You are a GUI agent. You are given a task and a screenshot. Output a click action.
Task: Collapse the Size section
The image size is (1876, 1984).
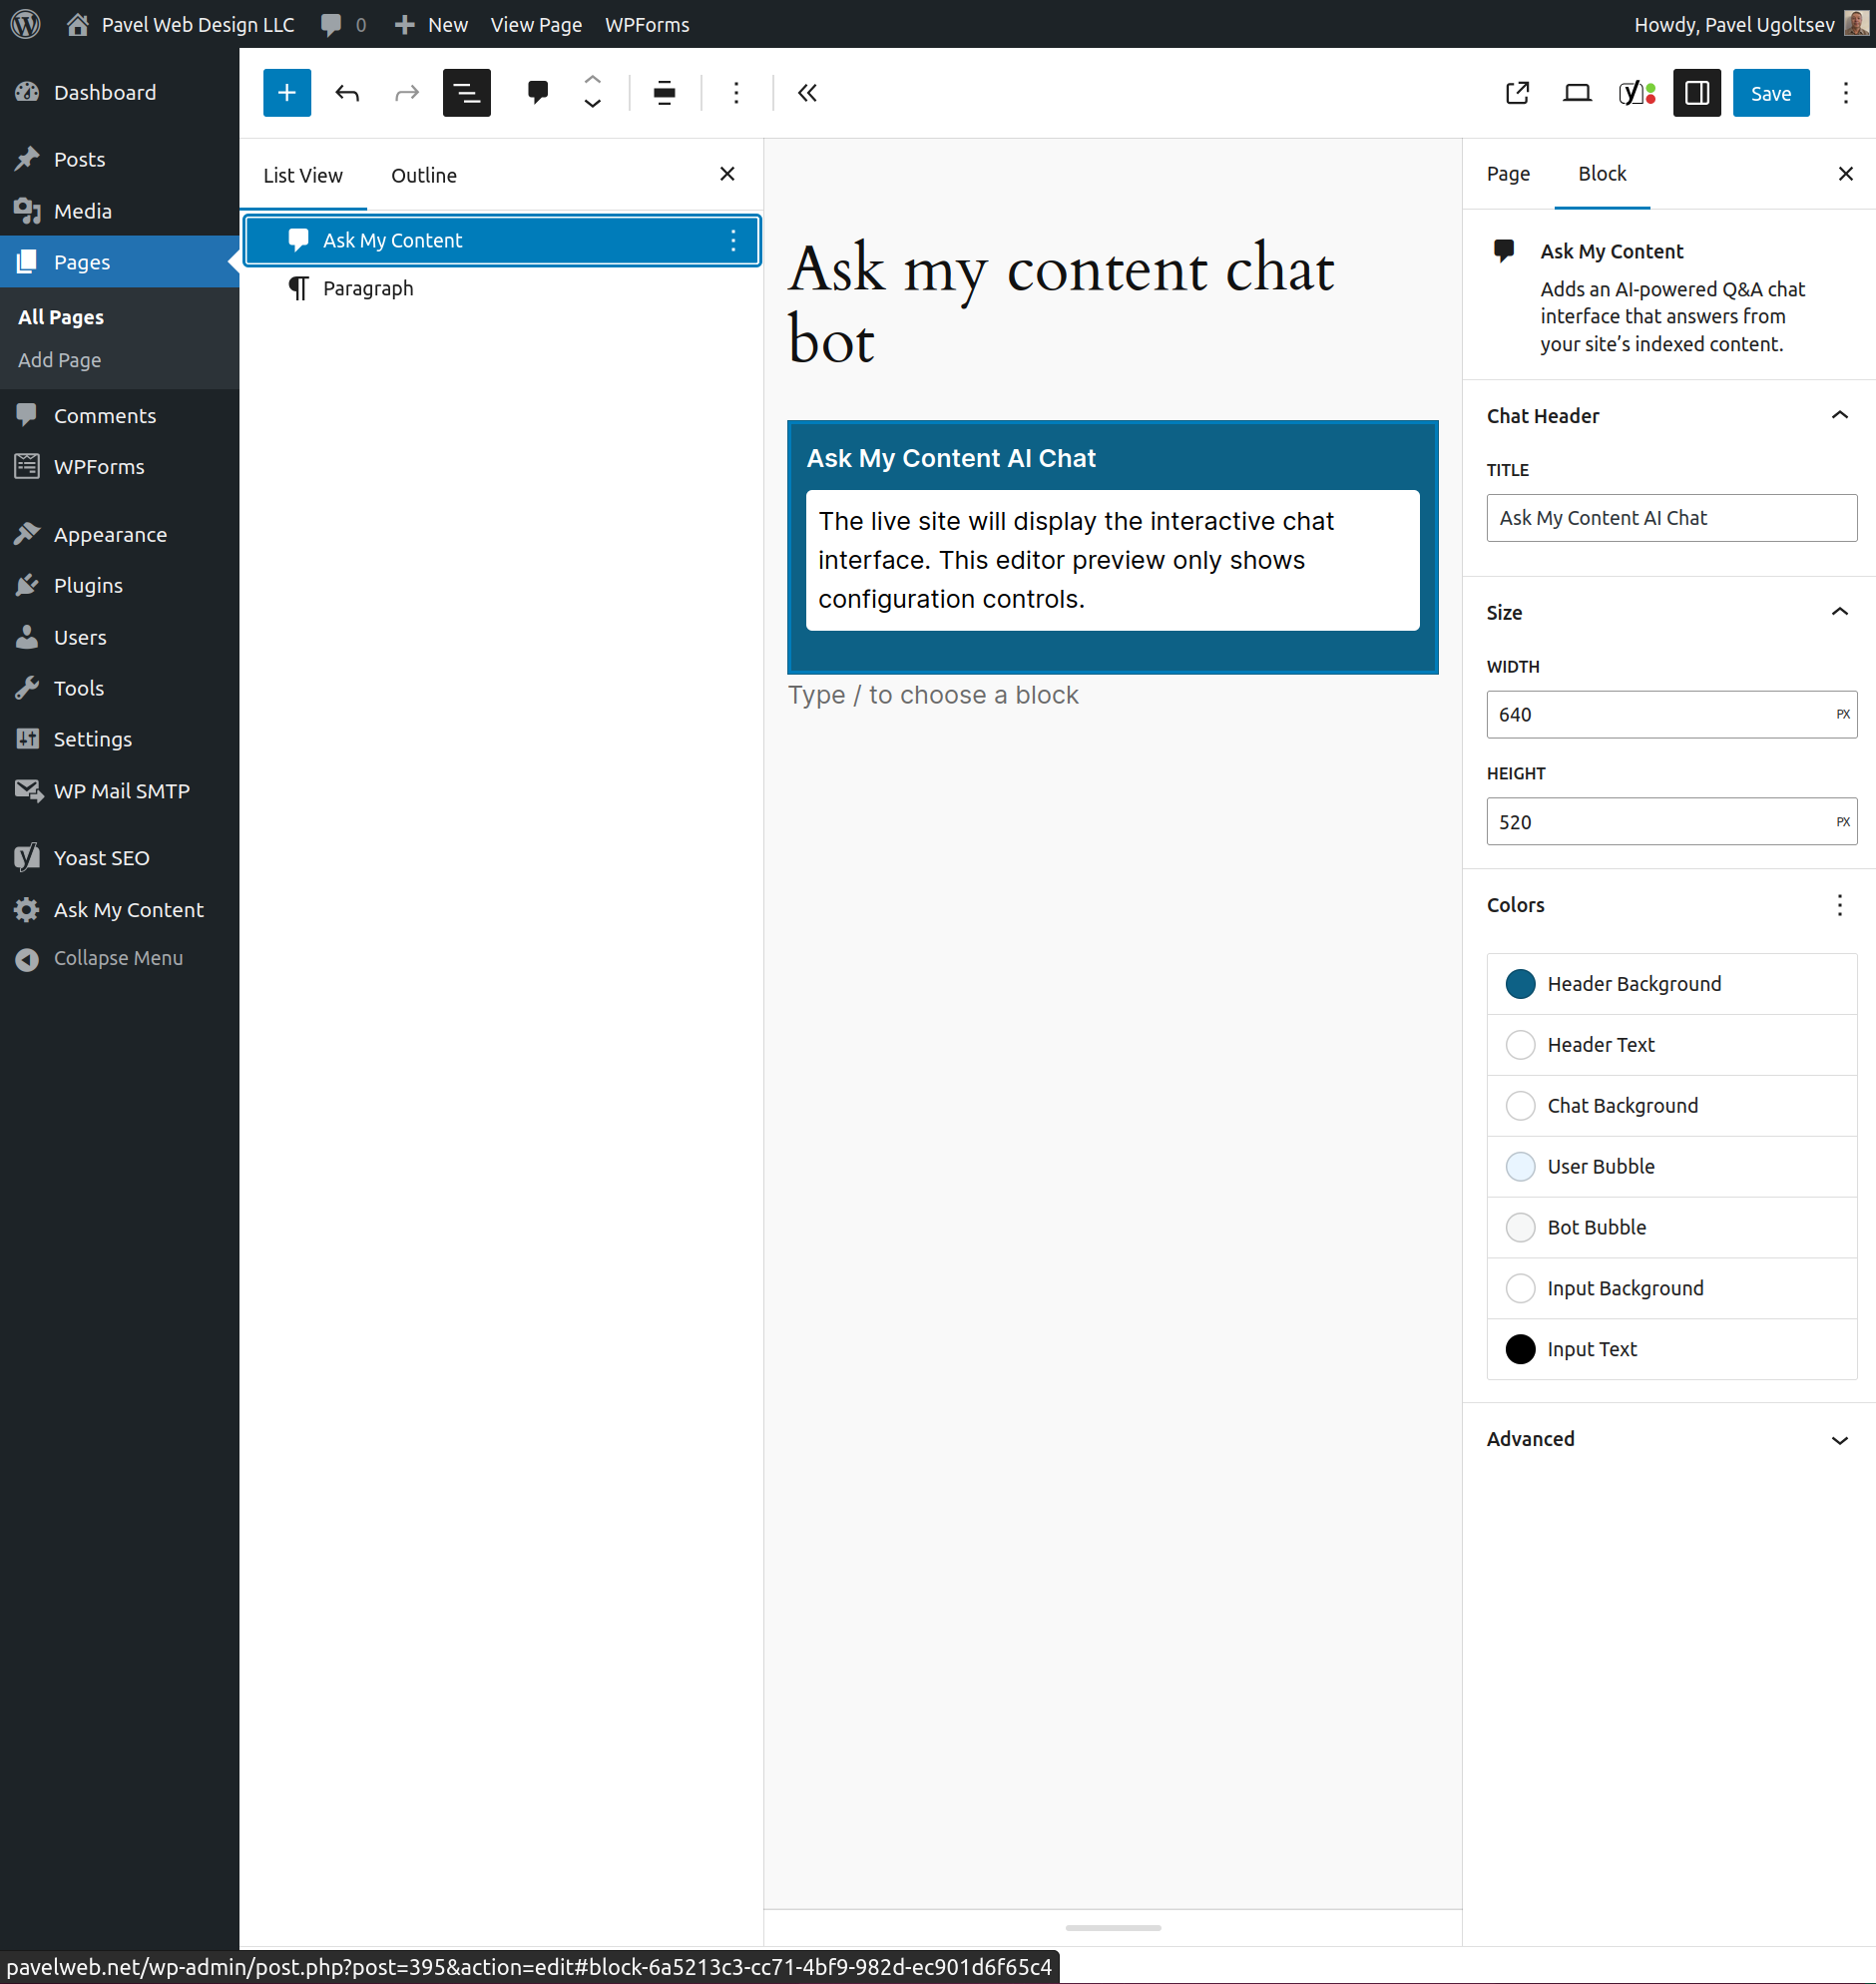[x=1840, y=611]
